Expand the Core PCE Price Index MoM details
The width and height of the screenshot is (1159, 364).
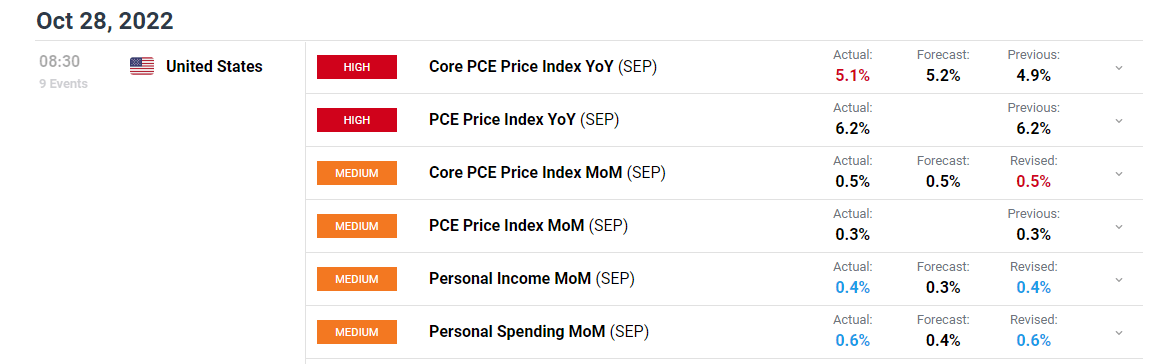coord(1118,173)
